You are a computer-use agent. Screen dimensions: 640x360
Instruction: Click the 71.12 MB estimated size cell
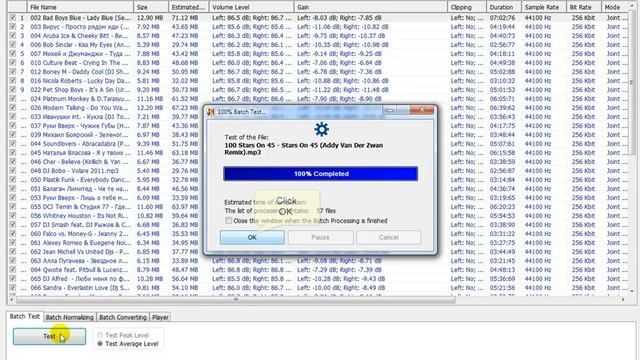(x=185, y=18)
